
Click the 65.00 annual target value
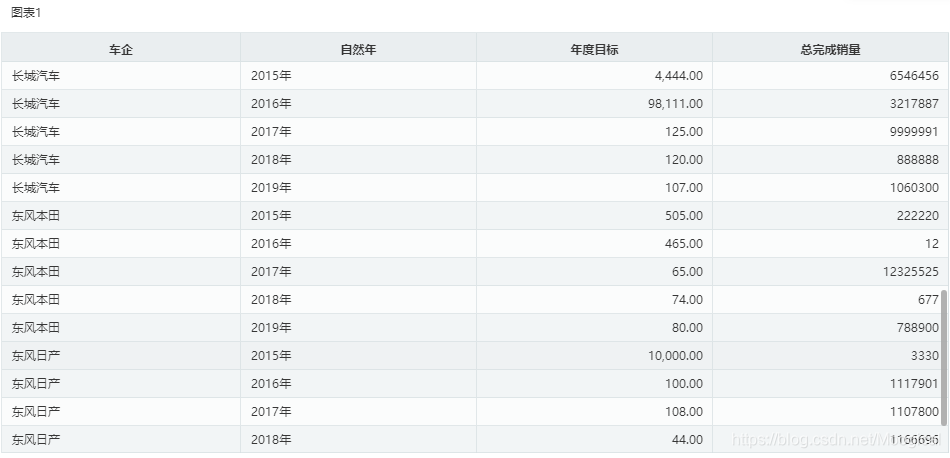[x=690, y=271]
